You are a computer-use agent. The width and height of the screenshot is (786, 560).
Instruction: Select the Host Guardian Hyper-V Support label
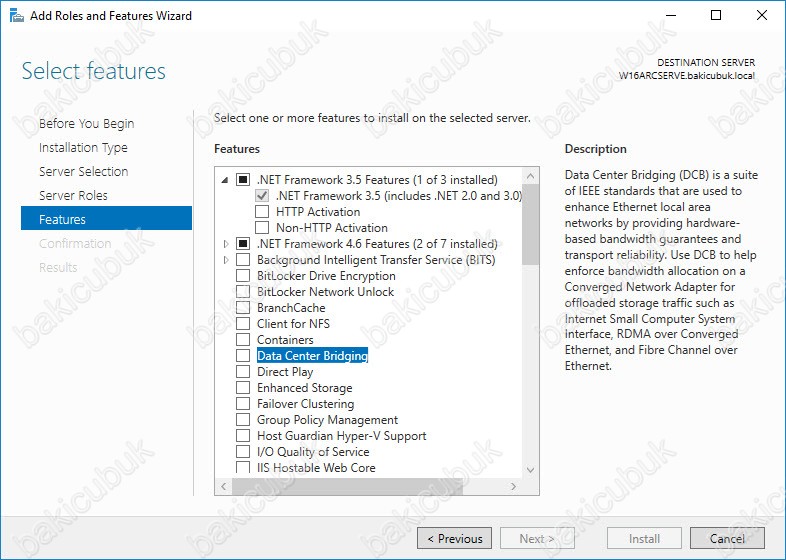click(x=341, y=436)
